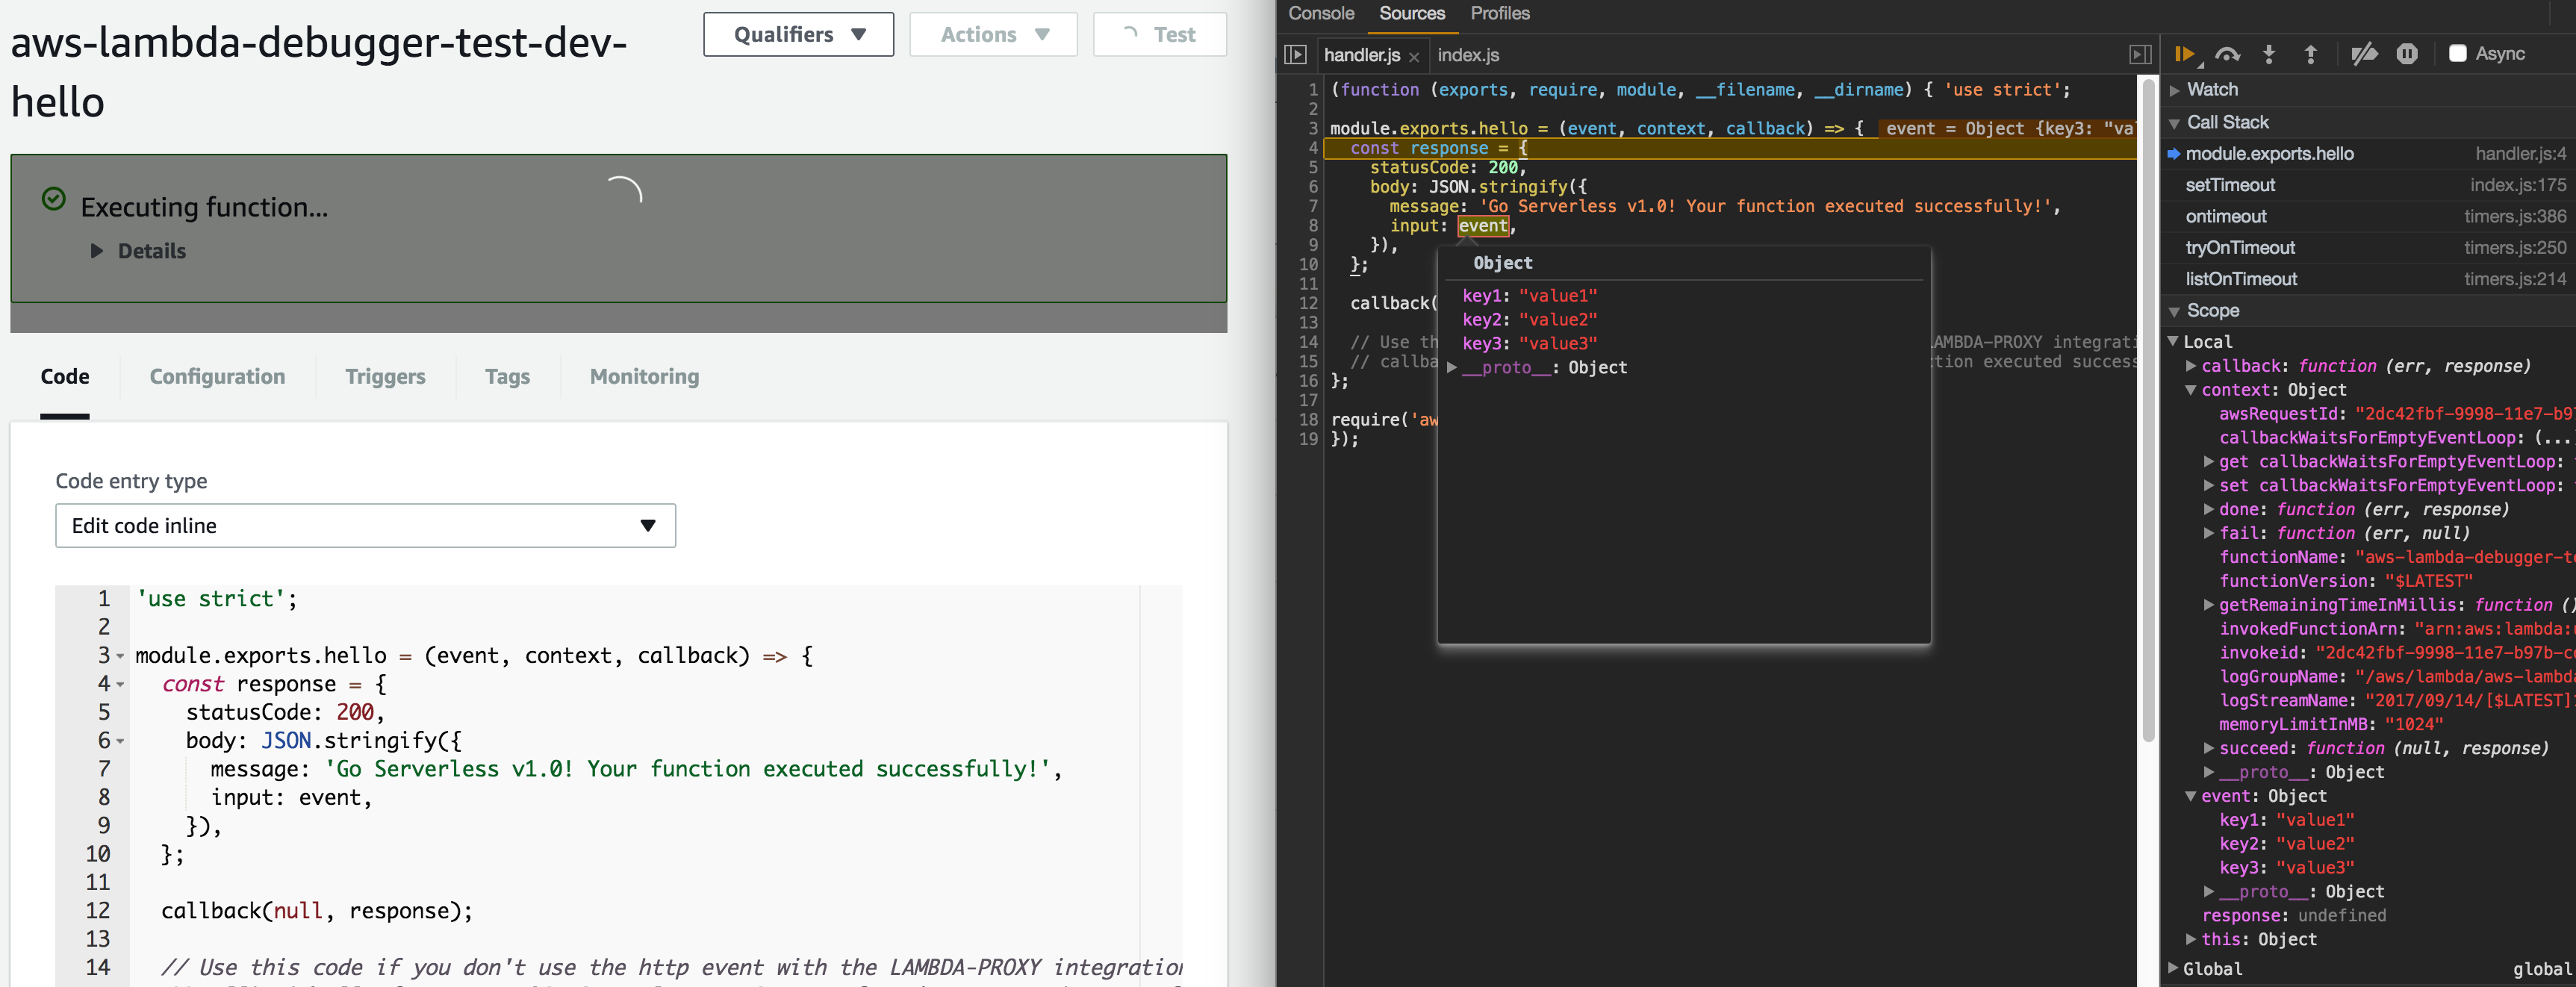The image size is (2576, 987).
Task: Select the Sources tab in debugger
Action: [x=1408, y=13]
